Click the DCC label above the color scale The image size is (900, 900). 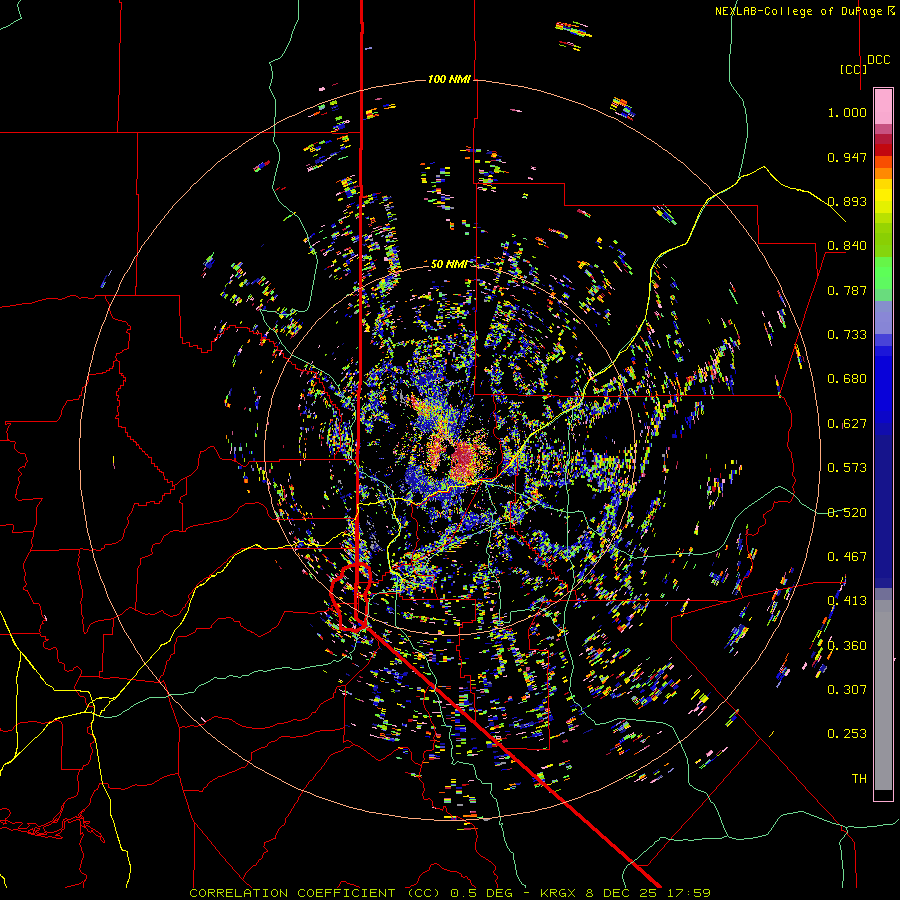click(x=879, y=60)
